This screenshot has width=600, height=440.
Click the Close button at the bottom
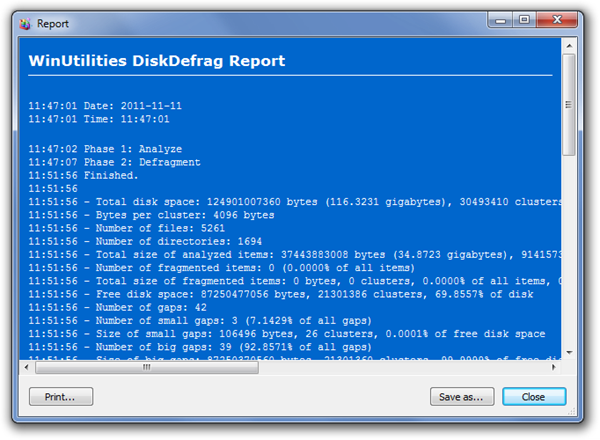534,396
